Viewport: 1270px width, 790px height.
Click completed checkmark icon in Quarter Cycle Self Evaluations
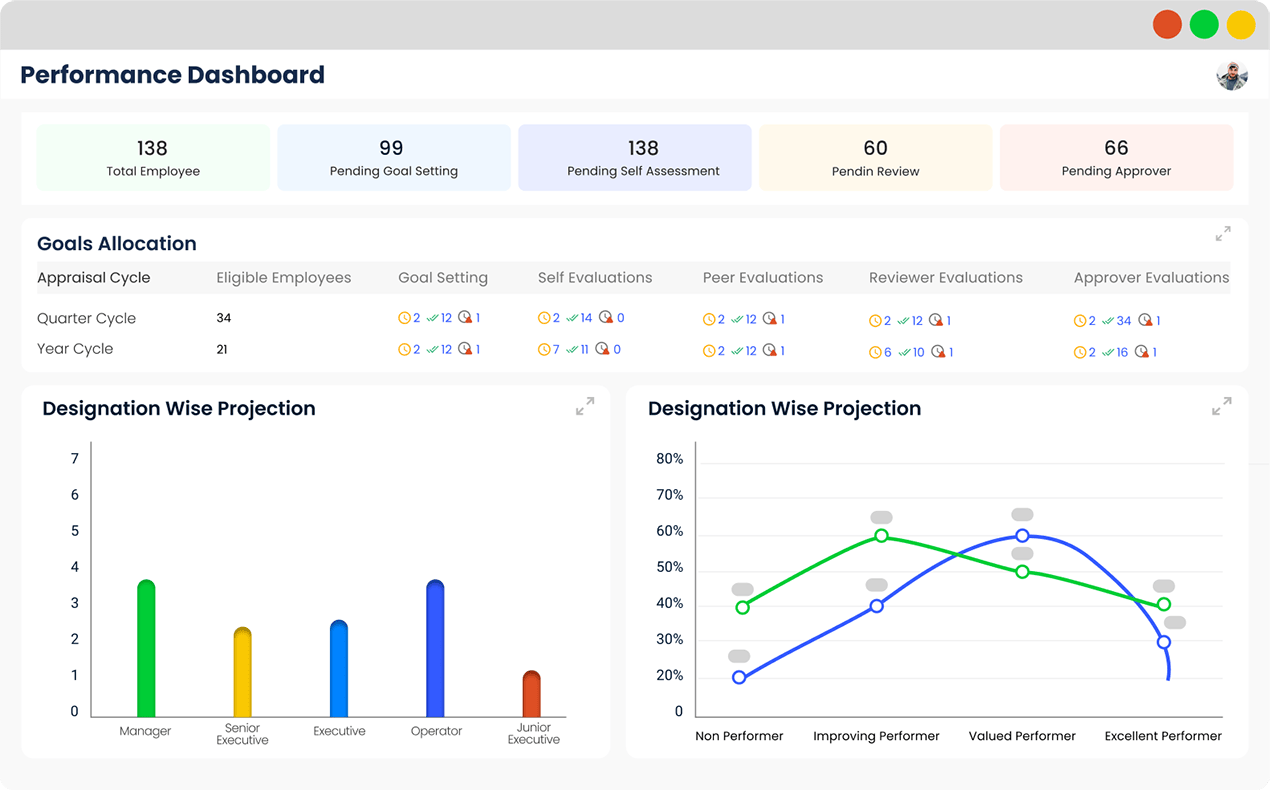pyautogui.click(x=572, y=318)
